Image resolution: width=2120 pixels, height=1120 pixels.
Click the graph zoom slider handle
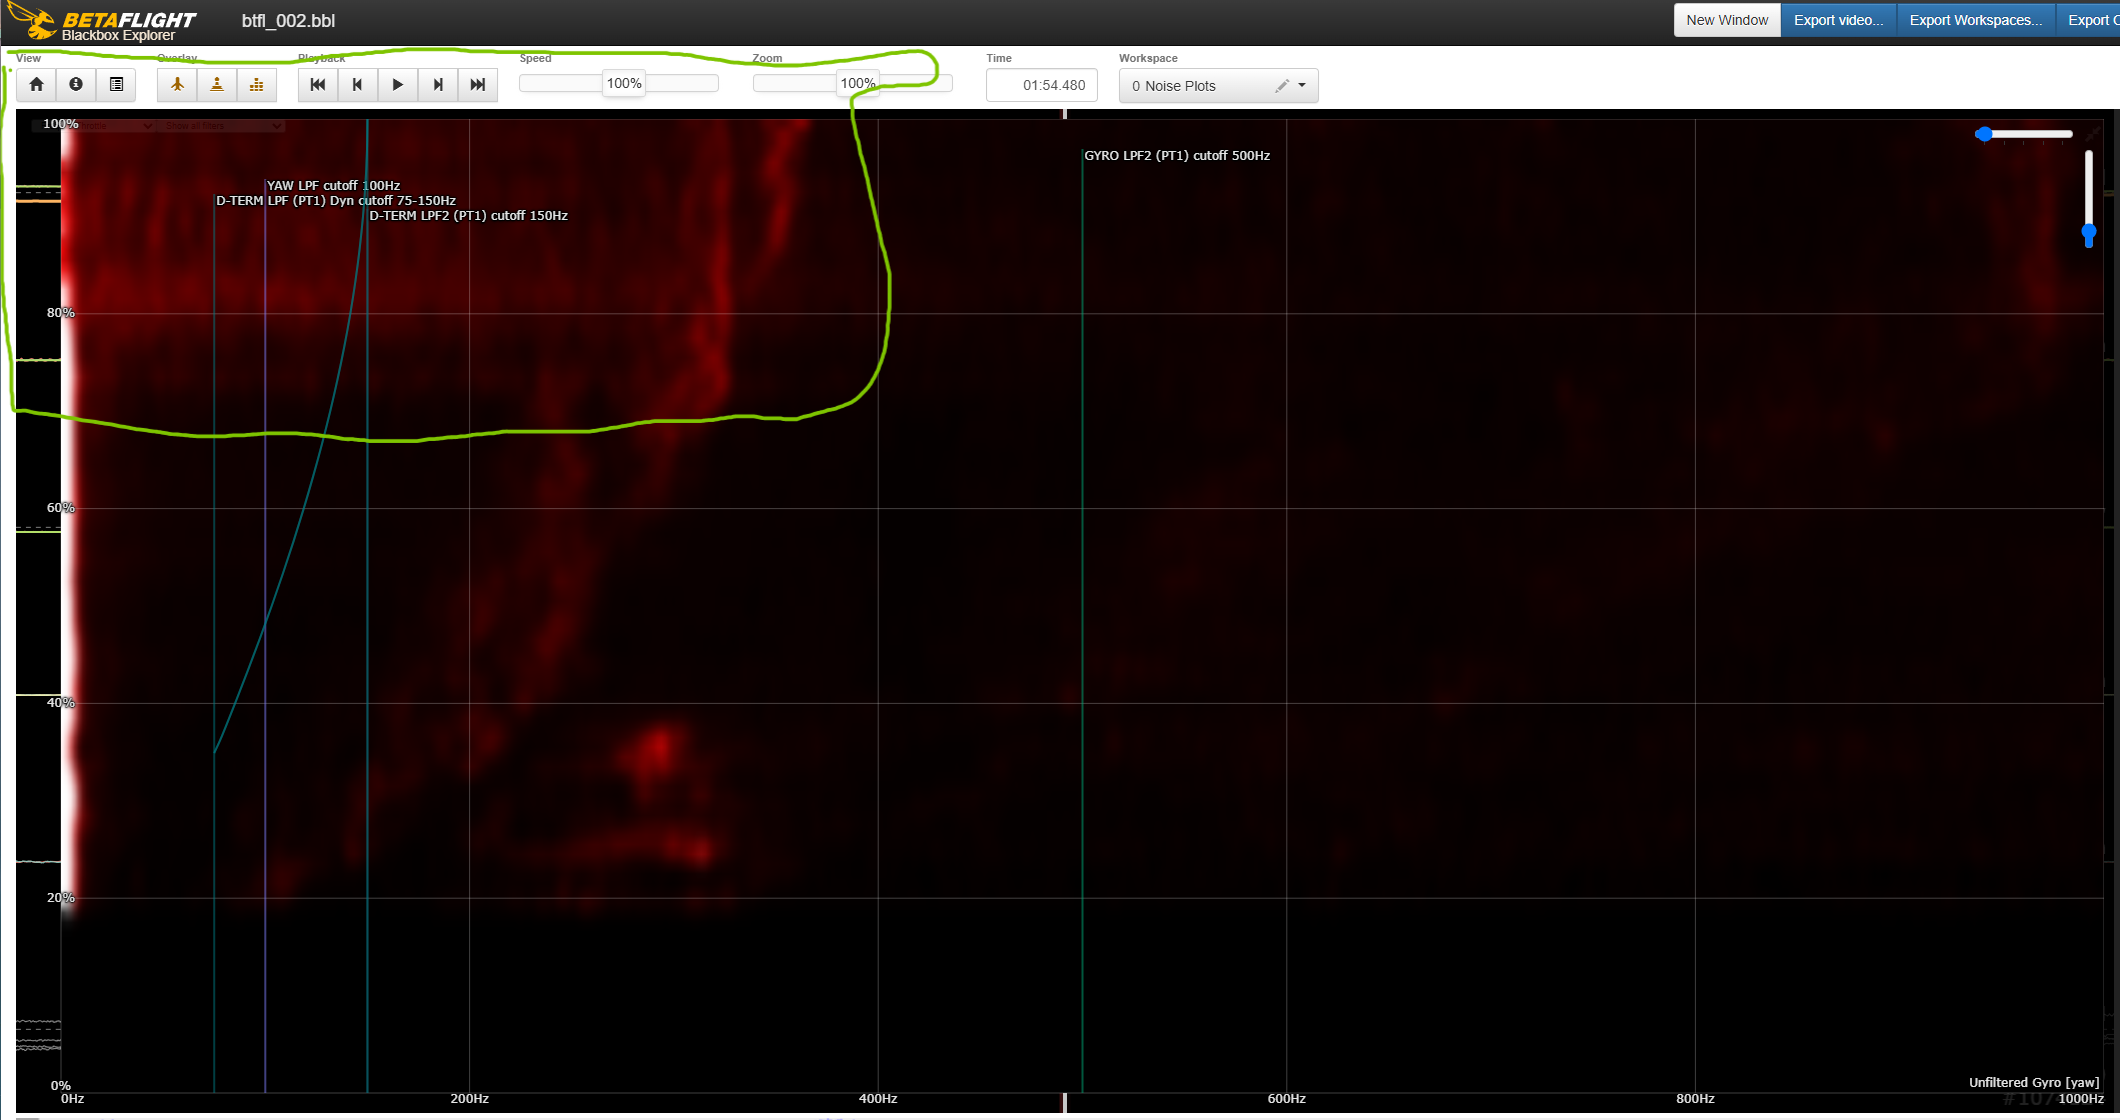coord(857,84)
